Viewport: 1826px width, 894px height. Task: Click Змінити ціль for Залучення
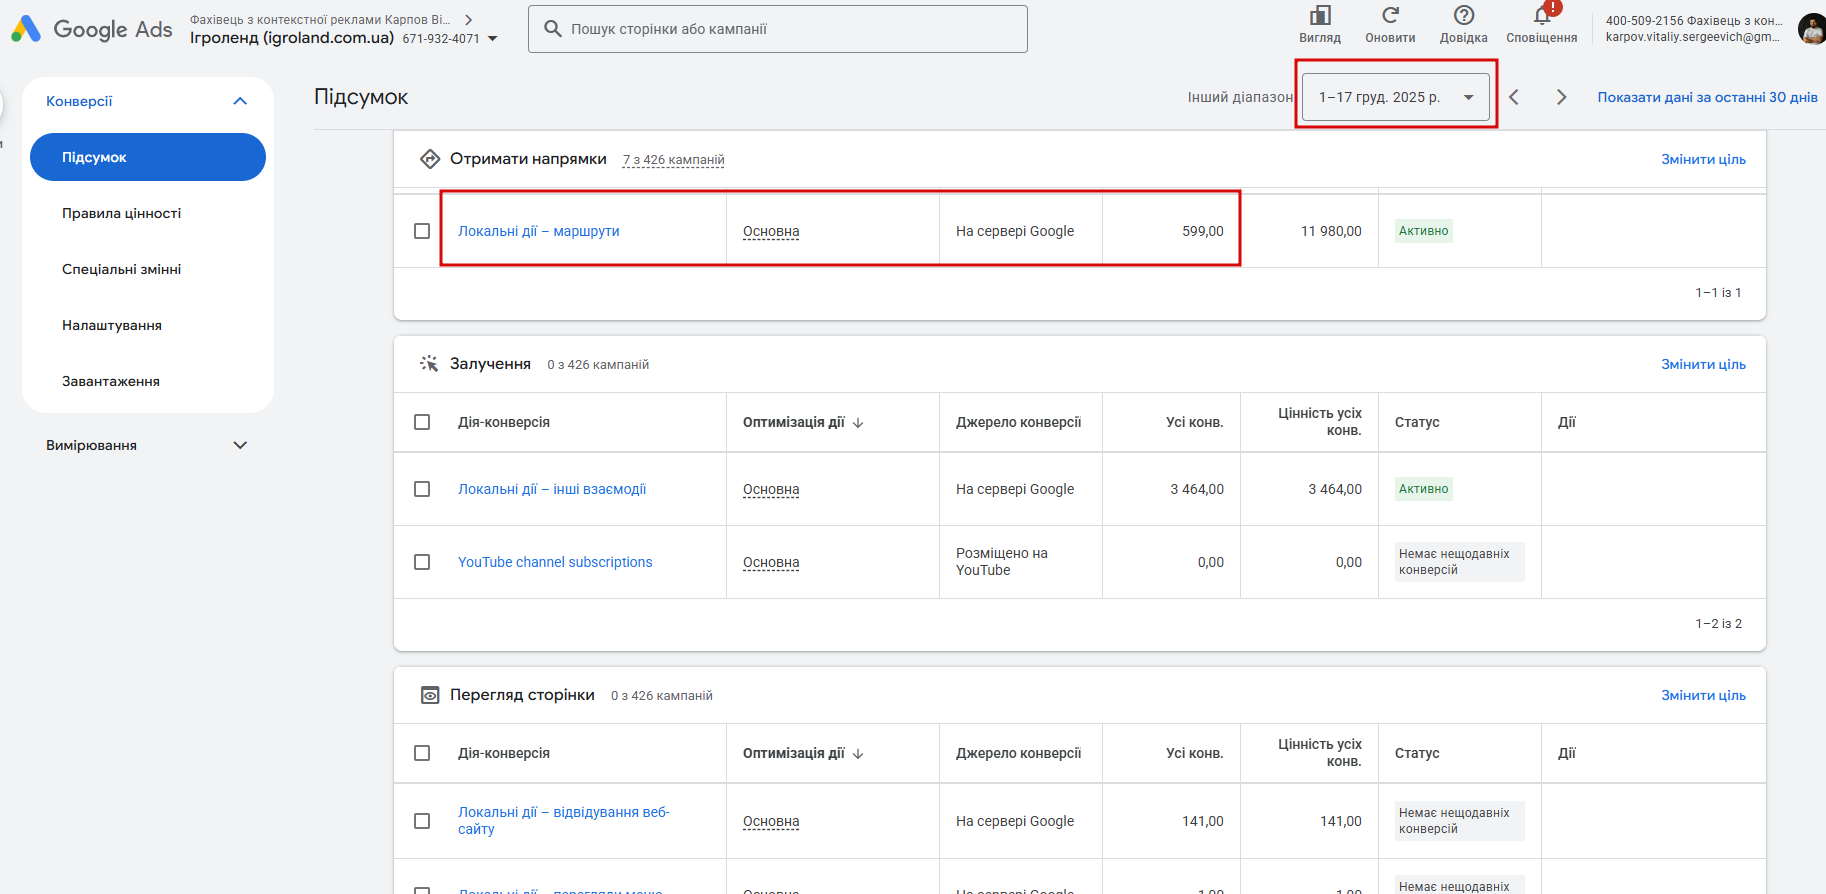pos(1703,364)
